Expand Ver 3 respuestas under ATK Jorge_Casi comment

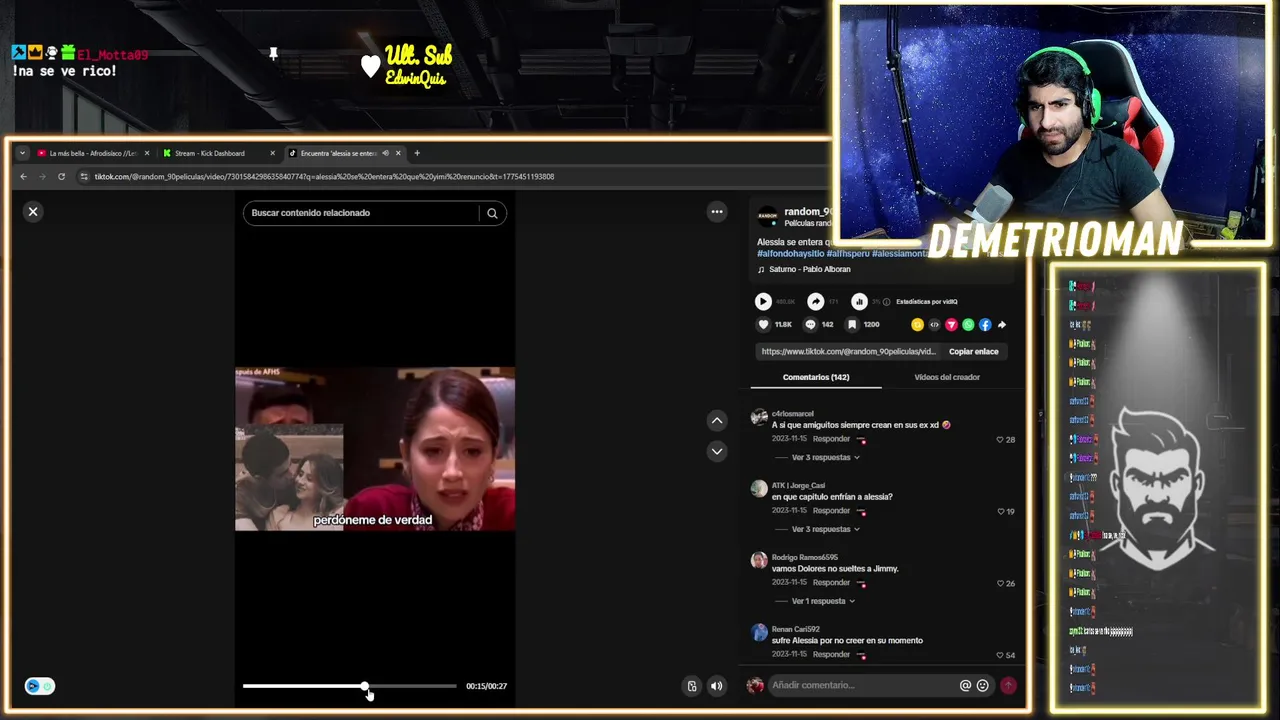click(825, 530)
